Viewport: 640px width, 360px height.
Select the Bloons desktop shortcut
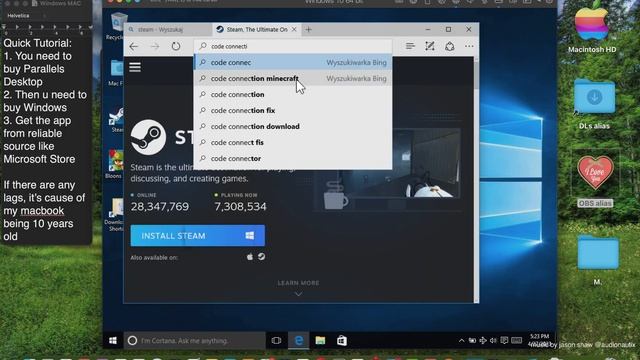pos(114,164)
